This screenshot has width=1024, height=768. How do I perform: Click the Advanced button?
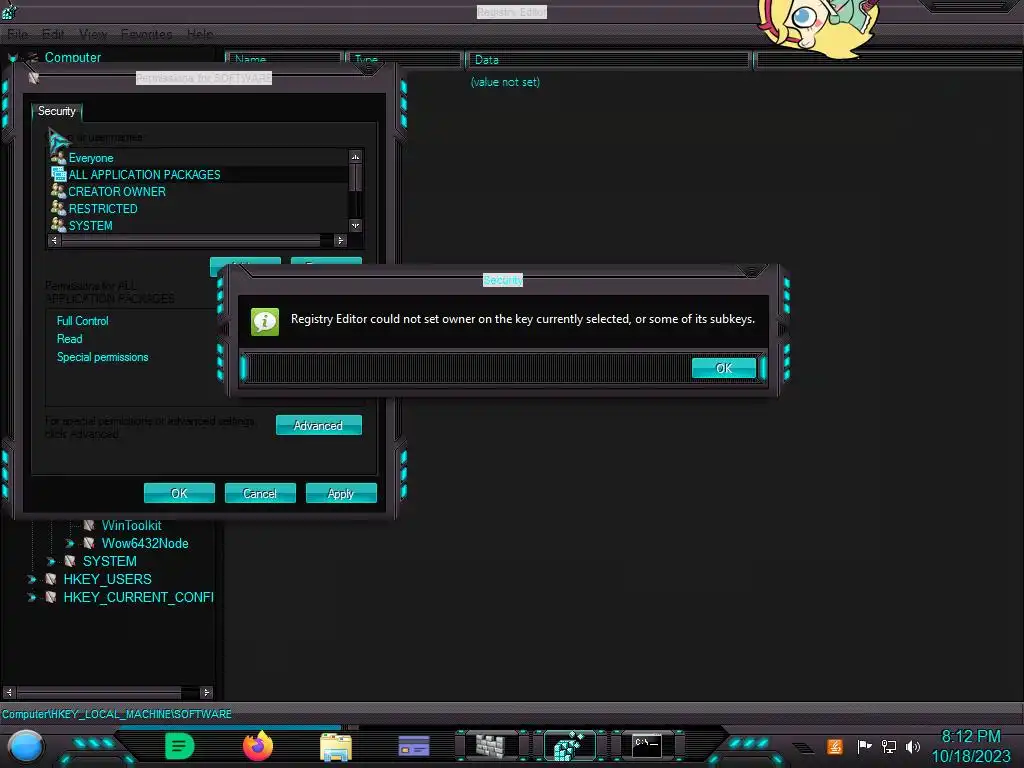318,425
